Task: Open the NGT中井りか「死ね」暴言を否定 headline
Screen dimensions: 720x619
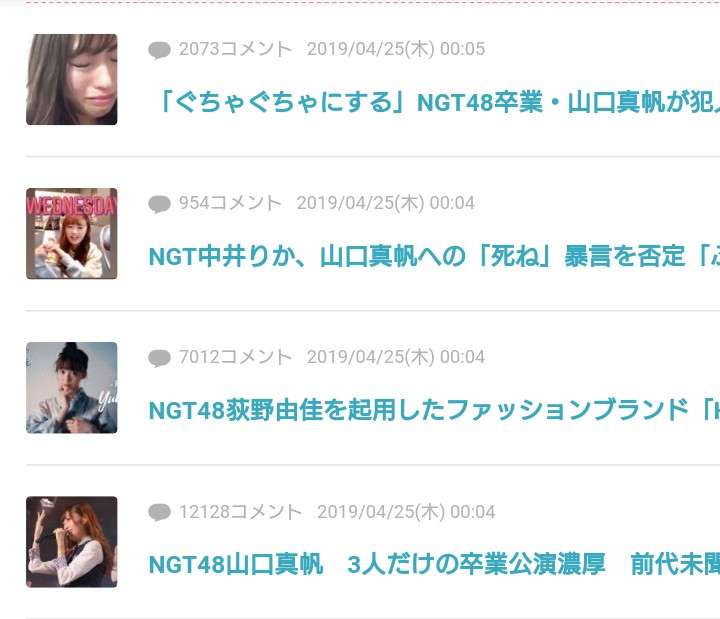Action: point(434,256)
